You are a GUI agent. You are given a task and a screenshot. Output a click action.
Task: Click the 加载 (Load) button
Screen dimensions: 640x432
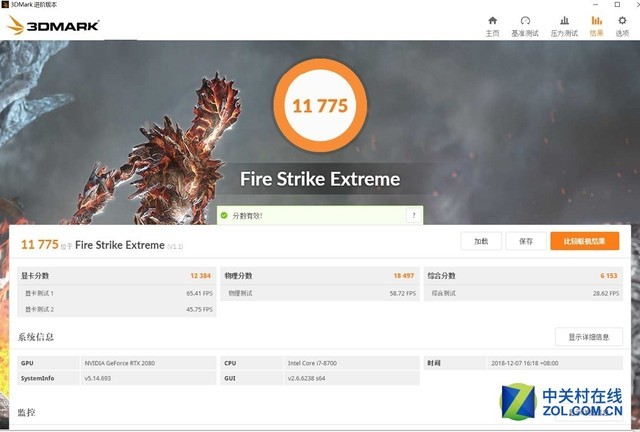pos(481,241)
